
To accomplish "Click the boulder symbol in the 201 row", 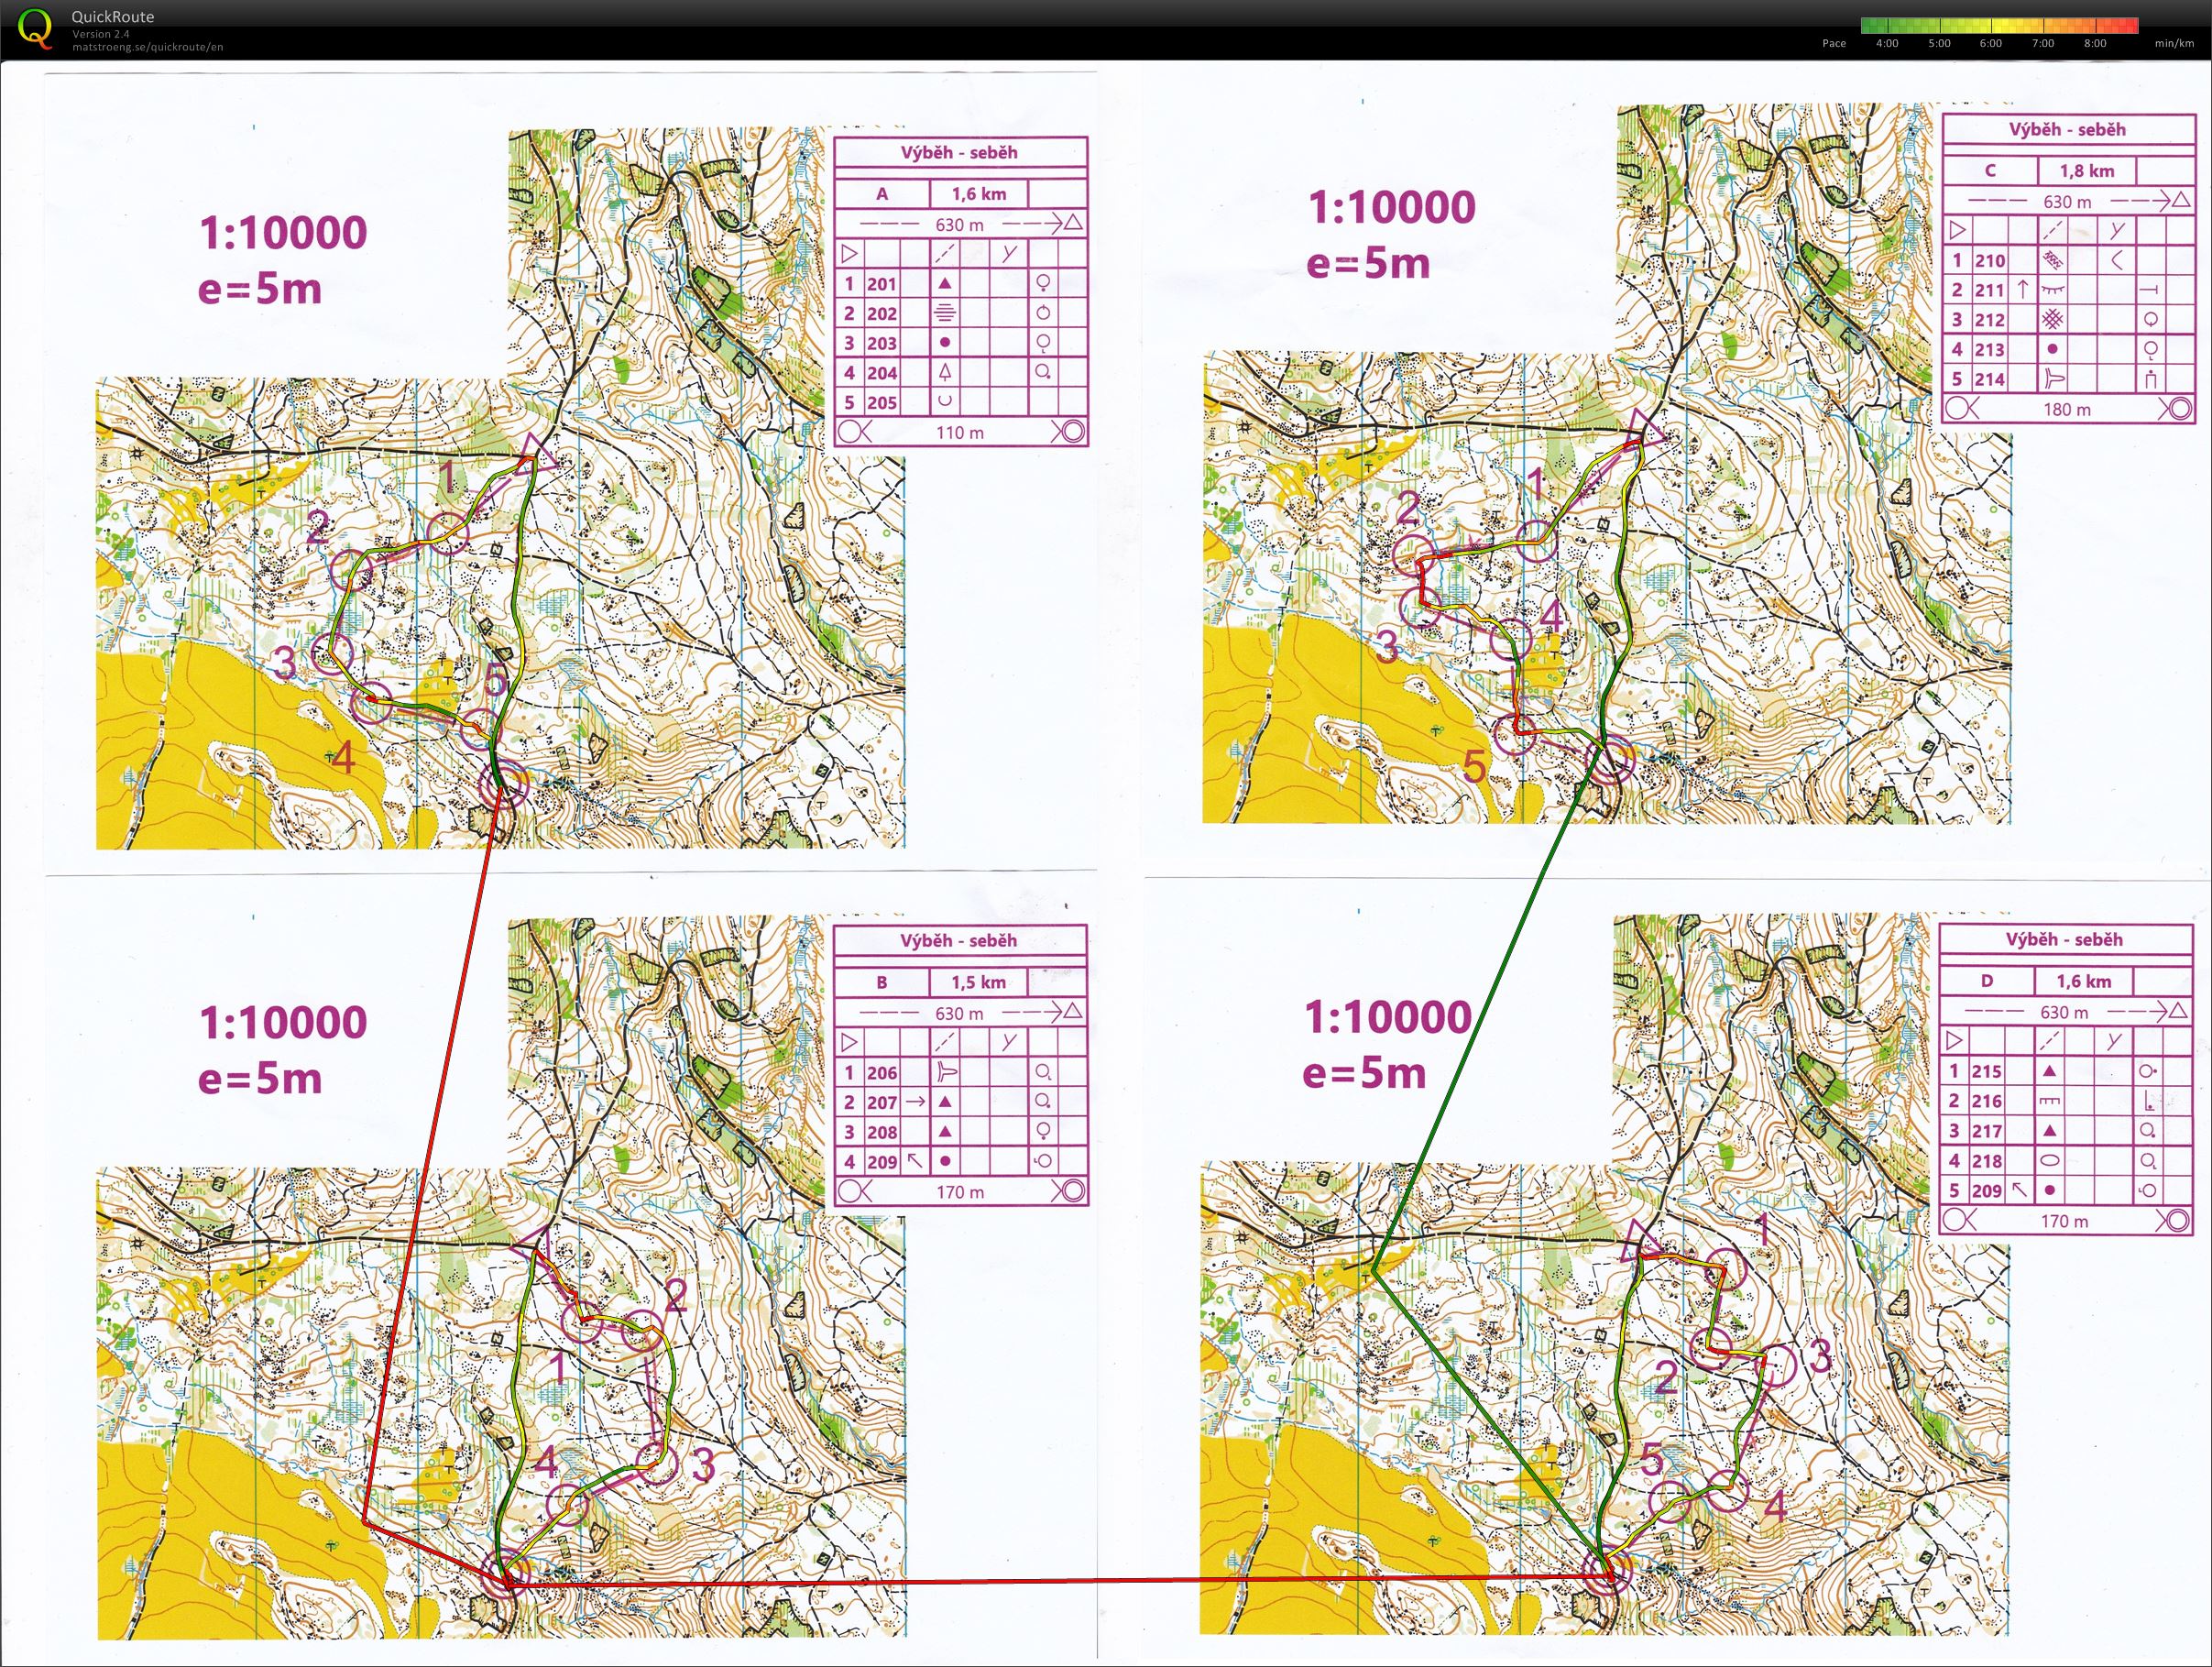I will [x=945, y=284].
